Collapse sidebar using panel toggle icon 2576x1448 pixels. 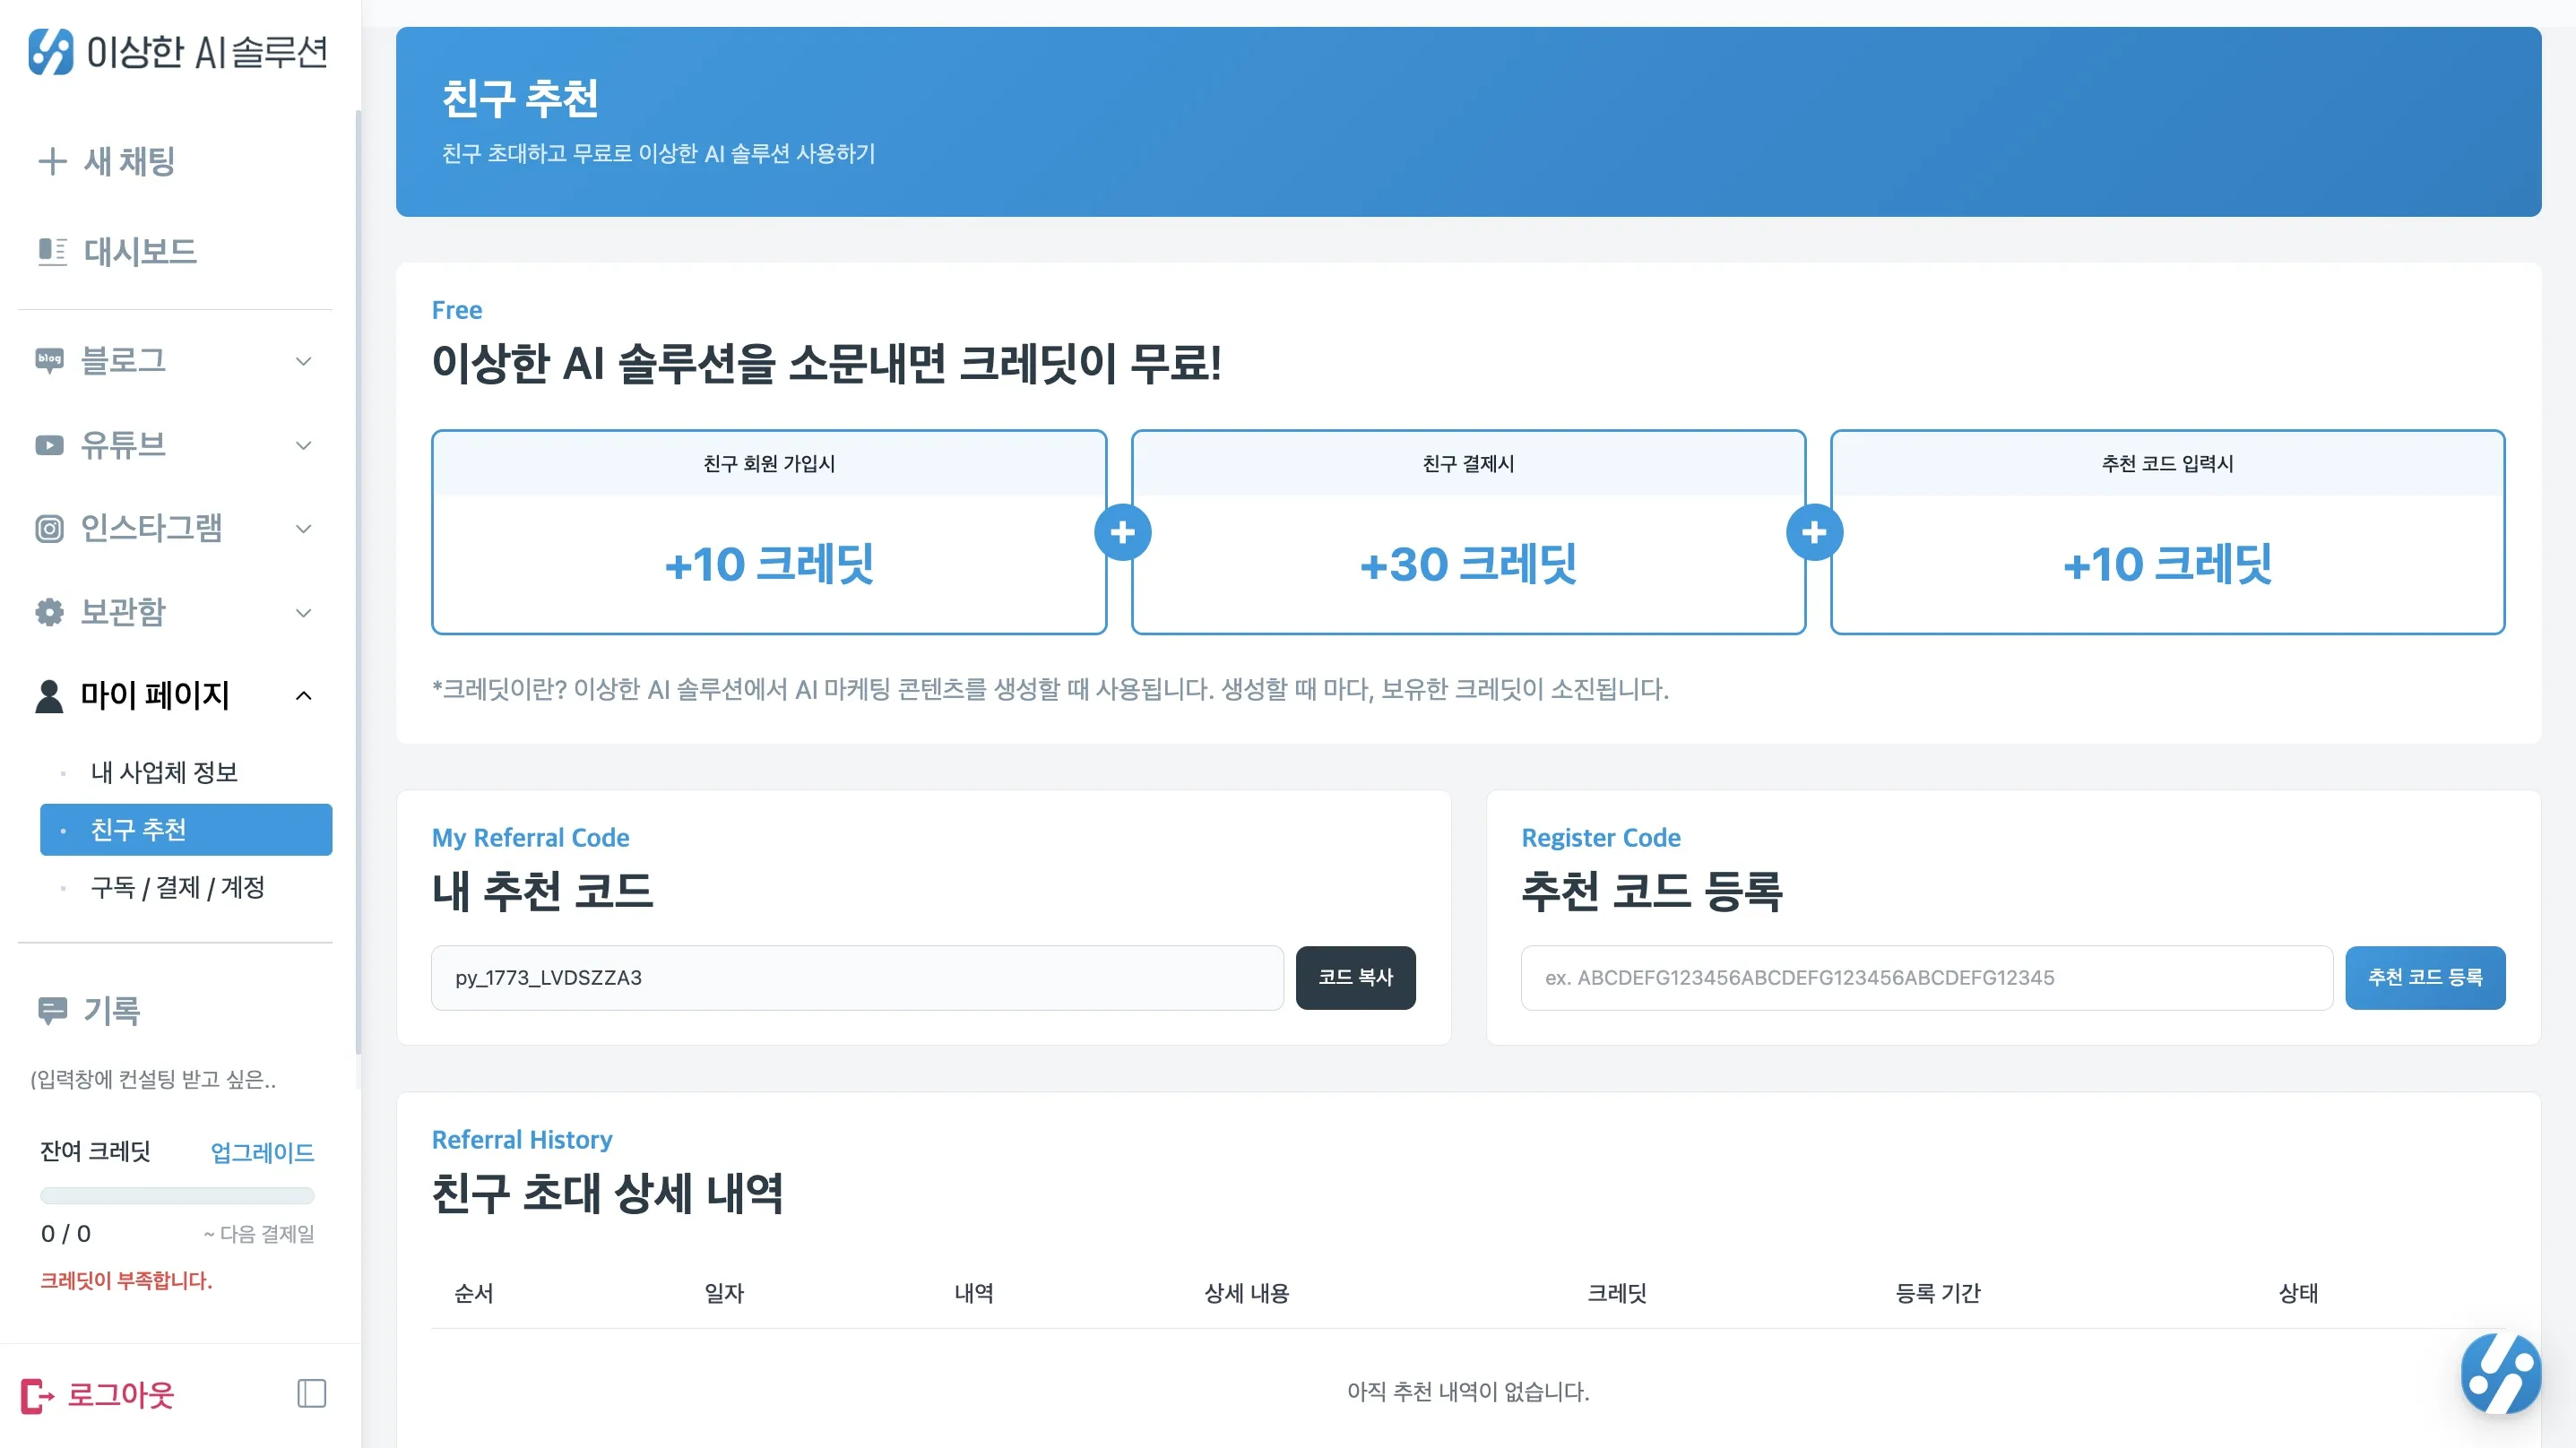tap(312, 1393)
